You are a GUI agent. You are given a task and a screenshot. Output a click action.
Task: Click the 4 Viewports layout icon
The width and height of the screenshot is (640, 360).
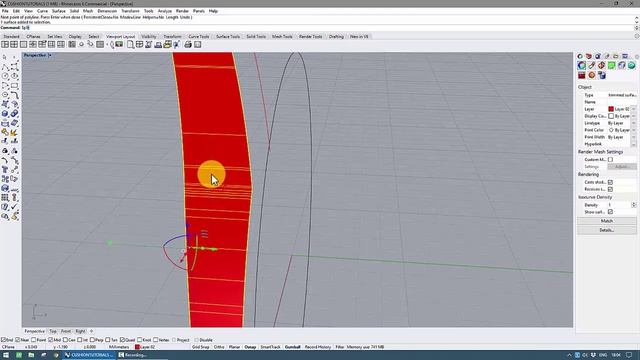(x=14, y=44)
